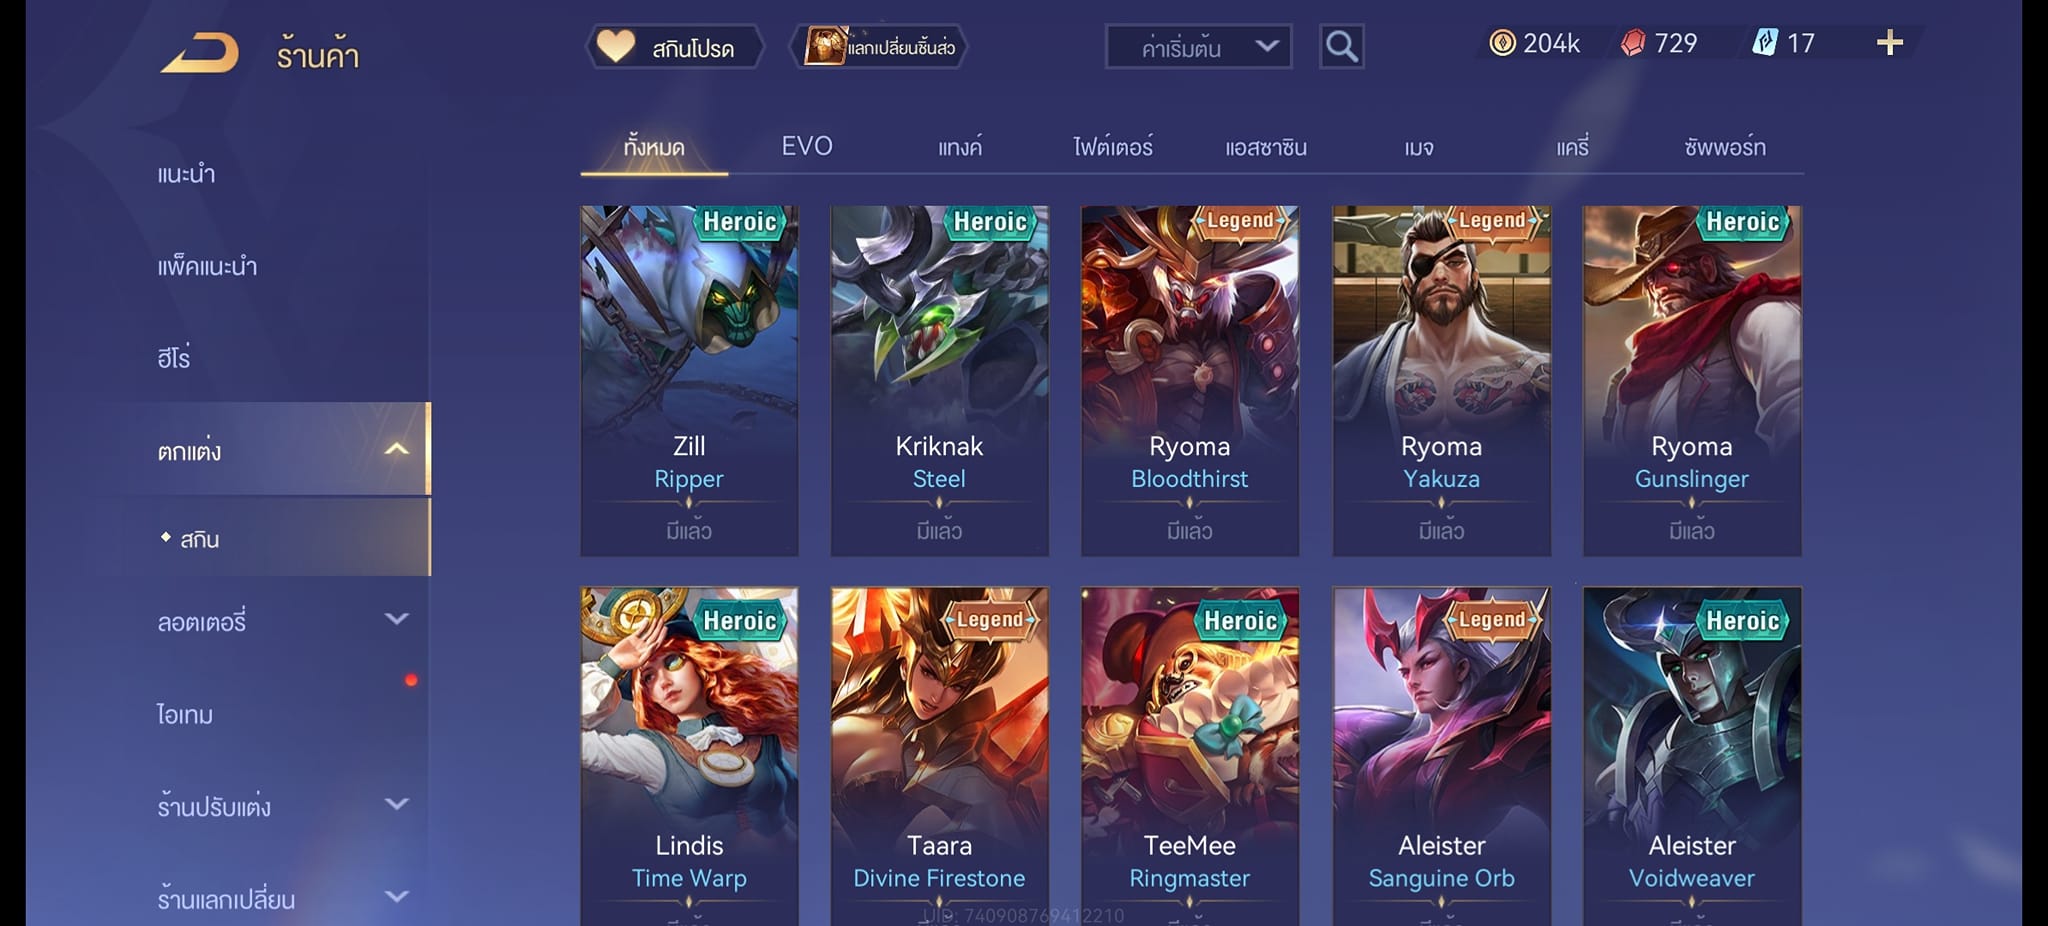Select the Ryoma Yakuza skin card
This screenshot has height=926, width=2048.
[x=1441, y=381]
